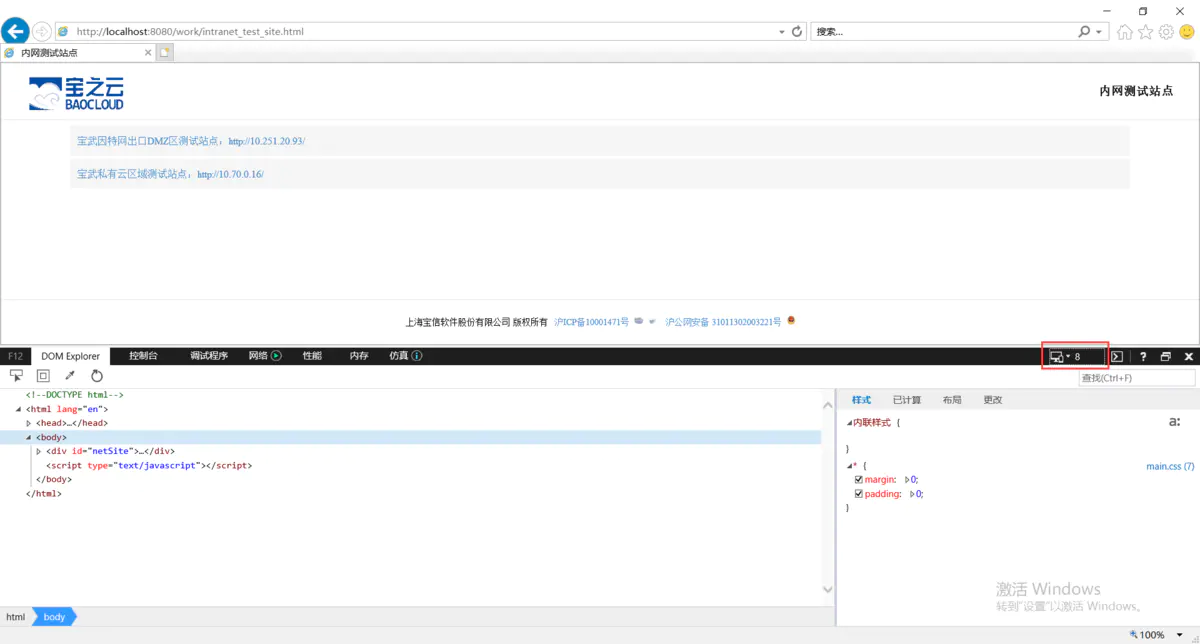Click the search magnifier icon in the search box
The width and height of the screenshot is (1200, 644).
[x=1084, y=31]
